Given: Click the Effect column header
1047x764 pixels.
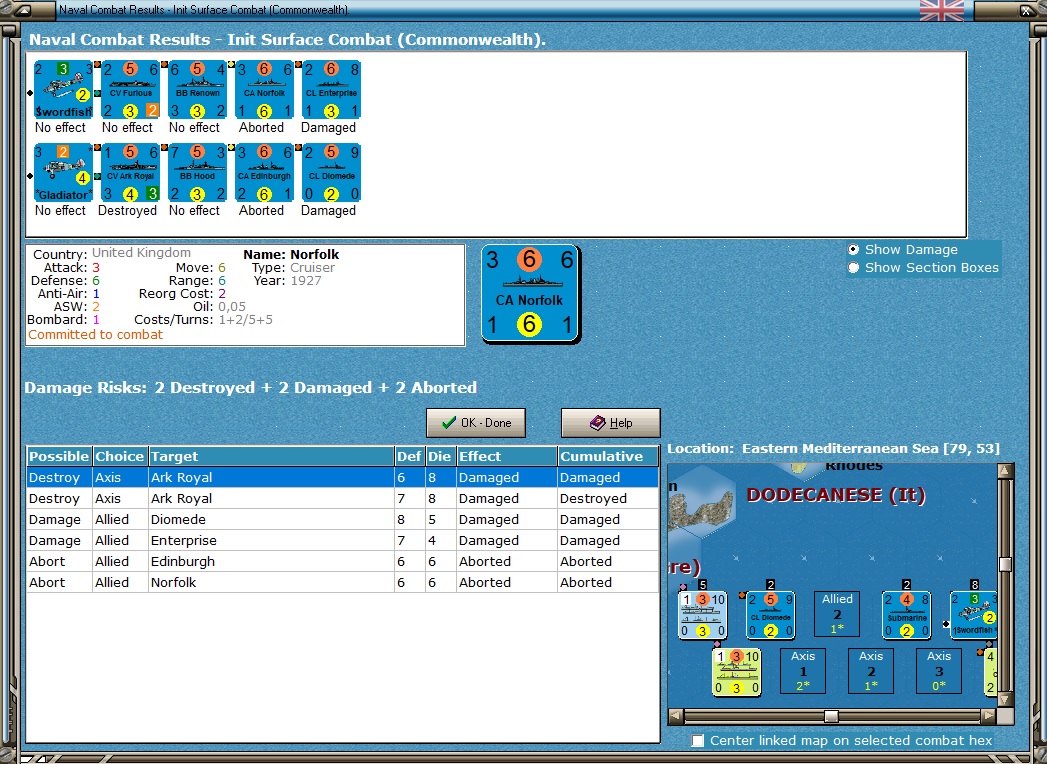Looking at the screenshot, I should (x=507, y=456).
